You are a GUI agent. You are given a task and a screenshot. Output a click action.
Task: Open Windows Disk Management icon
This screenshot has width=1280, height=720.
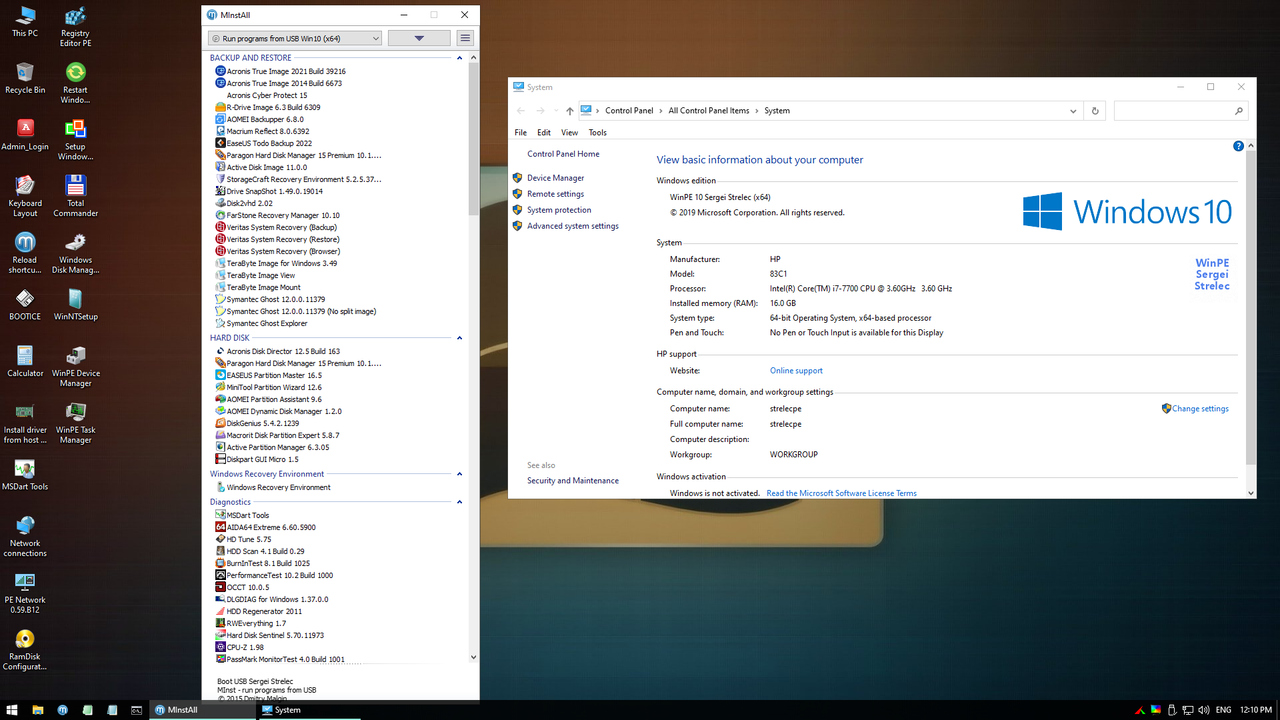(75, 253)
